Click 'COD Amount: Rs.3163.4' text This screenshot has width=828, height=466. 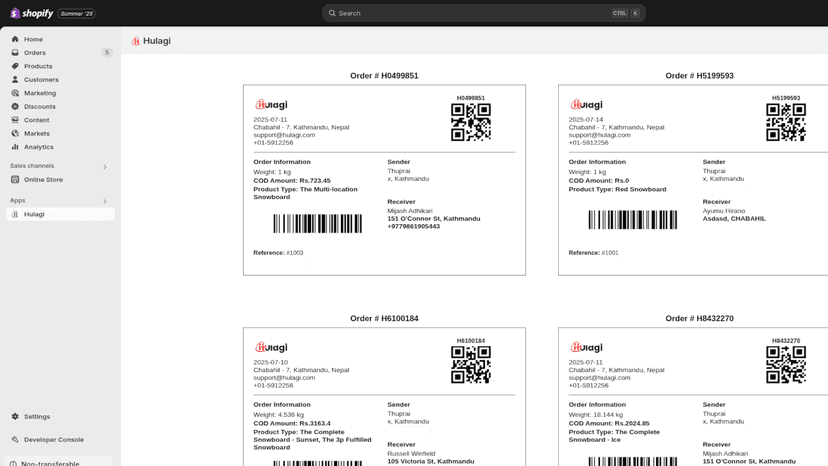coord(292,423)
